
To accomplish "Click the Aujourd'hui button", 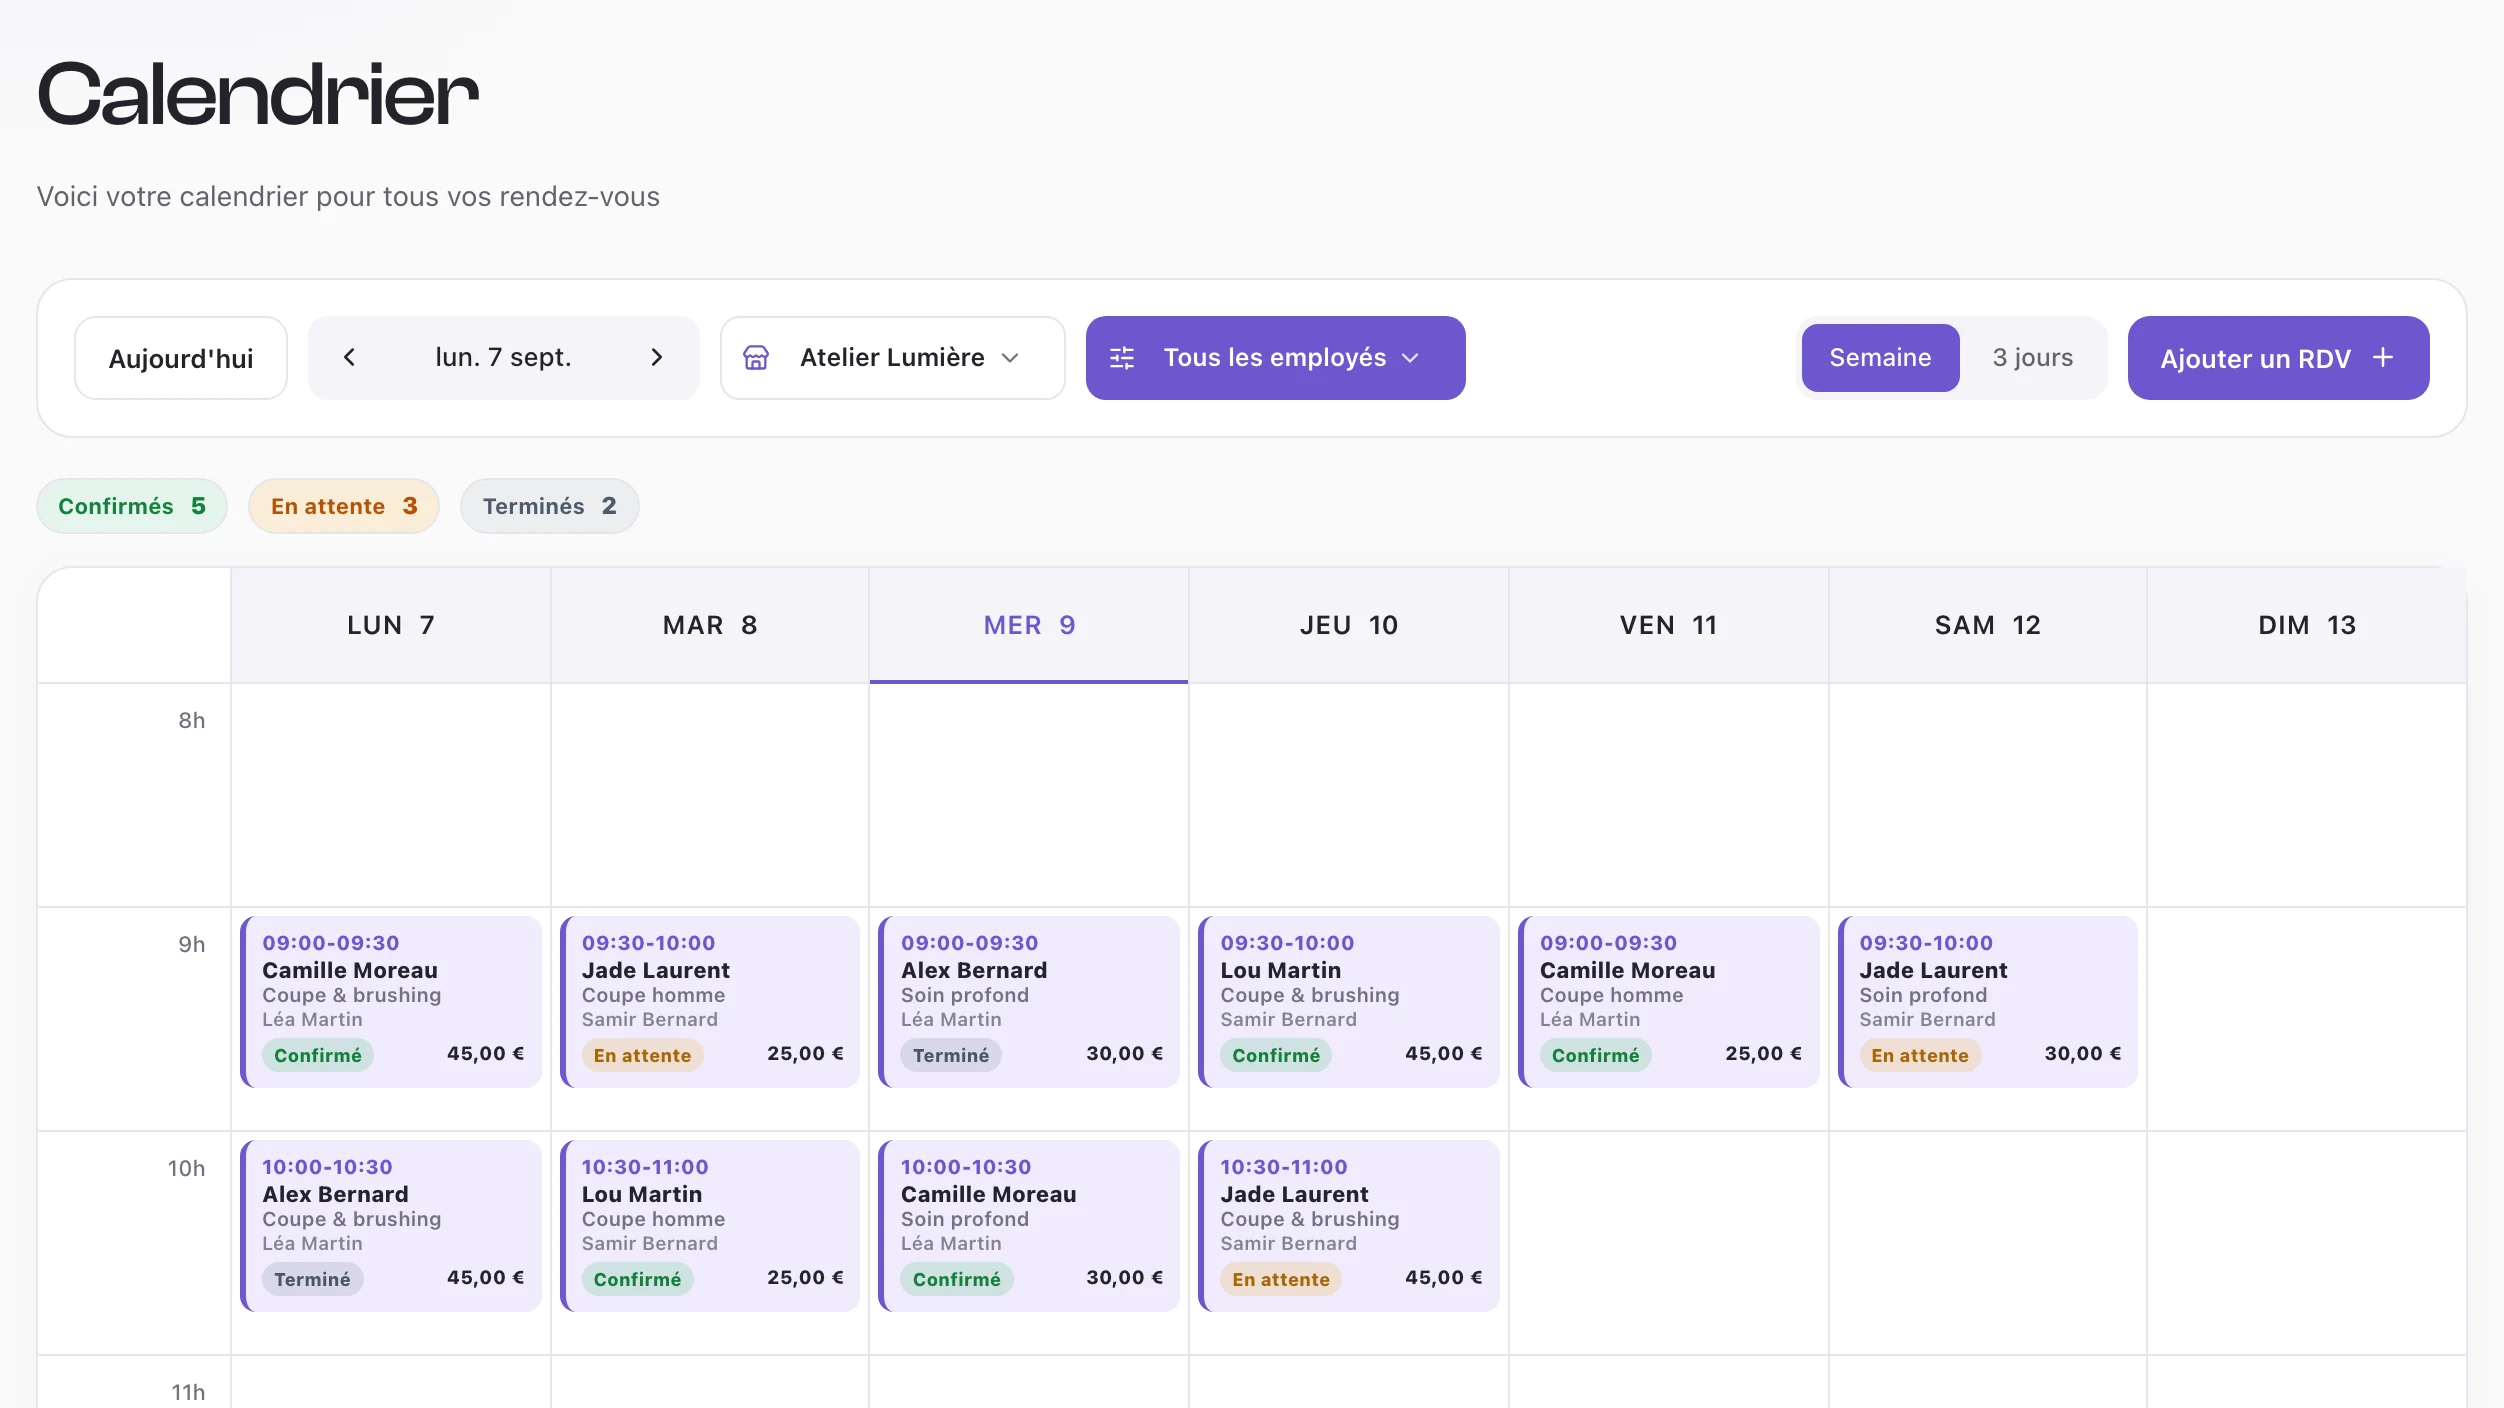I will click(x=181, y=358).
